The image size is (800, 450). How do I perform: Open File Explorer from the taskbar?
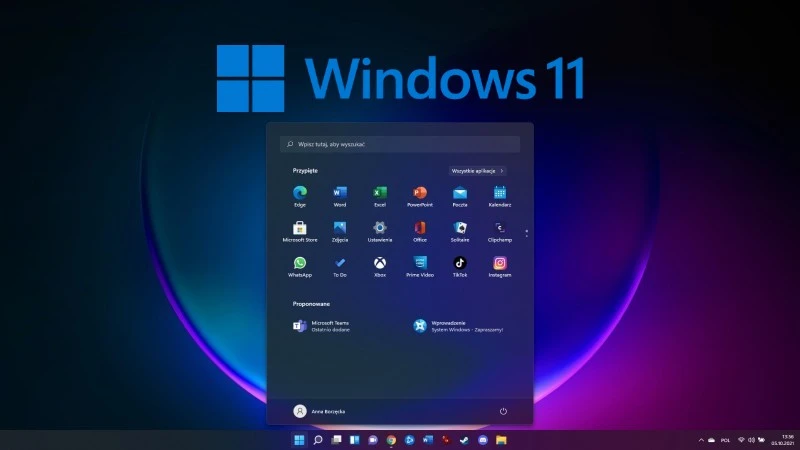[501, 440]
